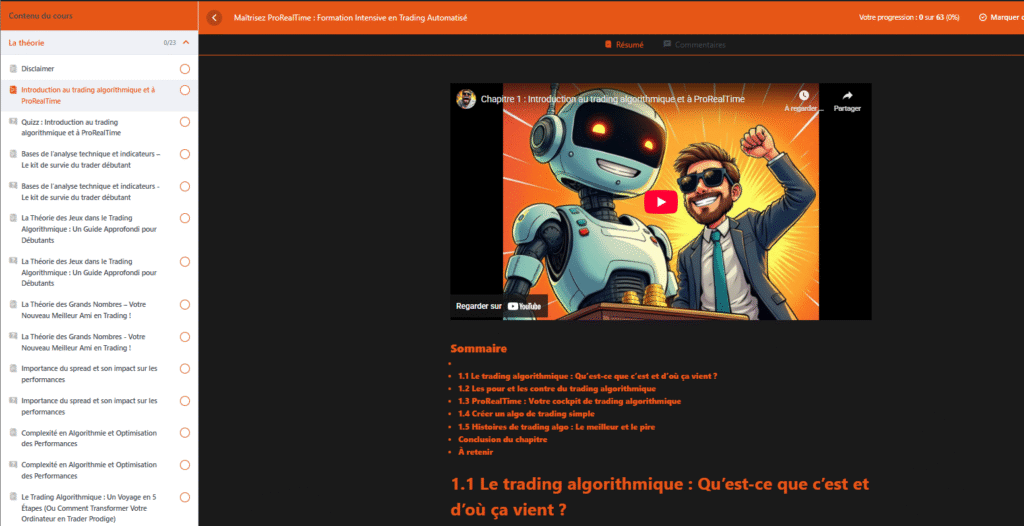Screen dimensions: 1024x526
Task: Click the channel avatar in video header
Action: click(x=466, y=99)
